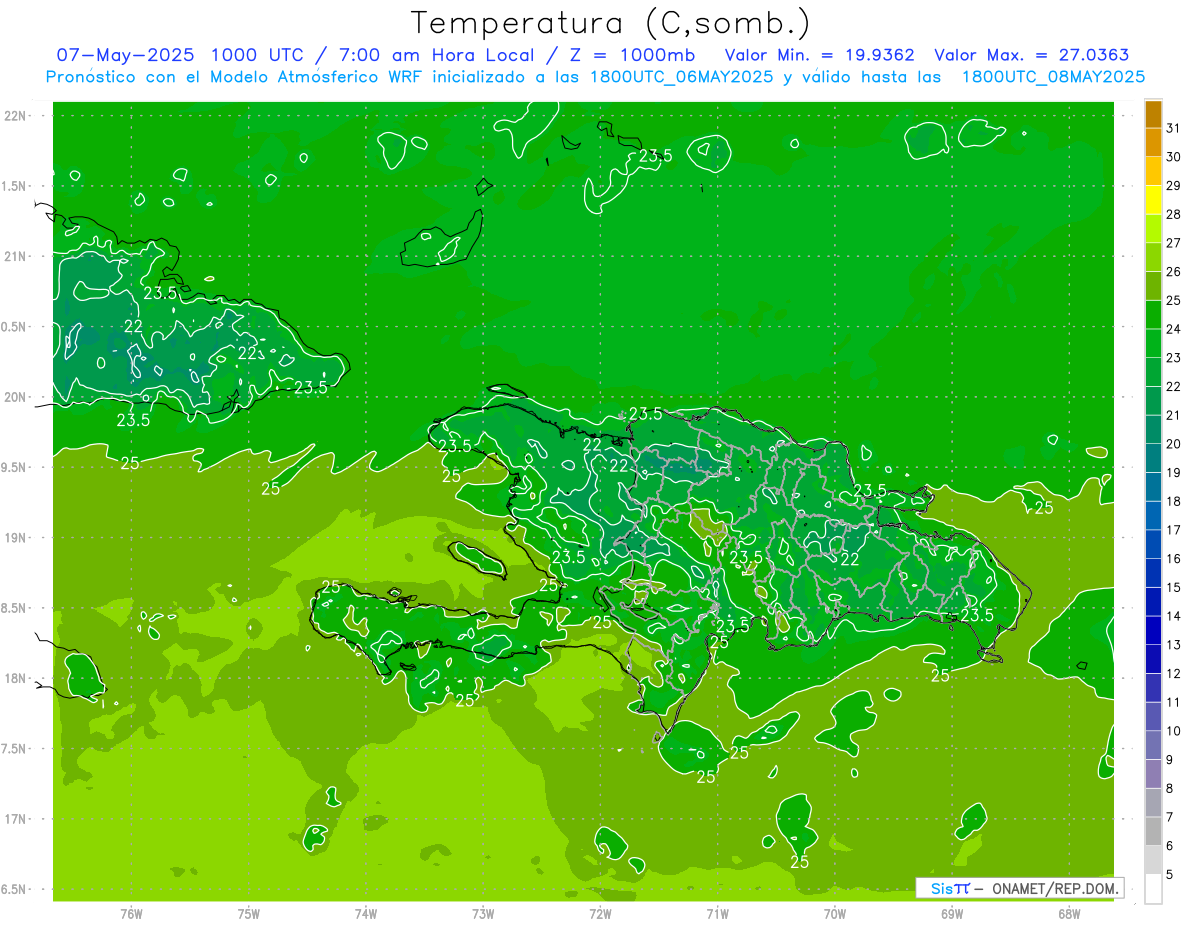
Task: Click the "Valor Min. = 19.9362" value
Action: (x=819, y=55)
